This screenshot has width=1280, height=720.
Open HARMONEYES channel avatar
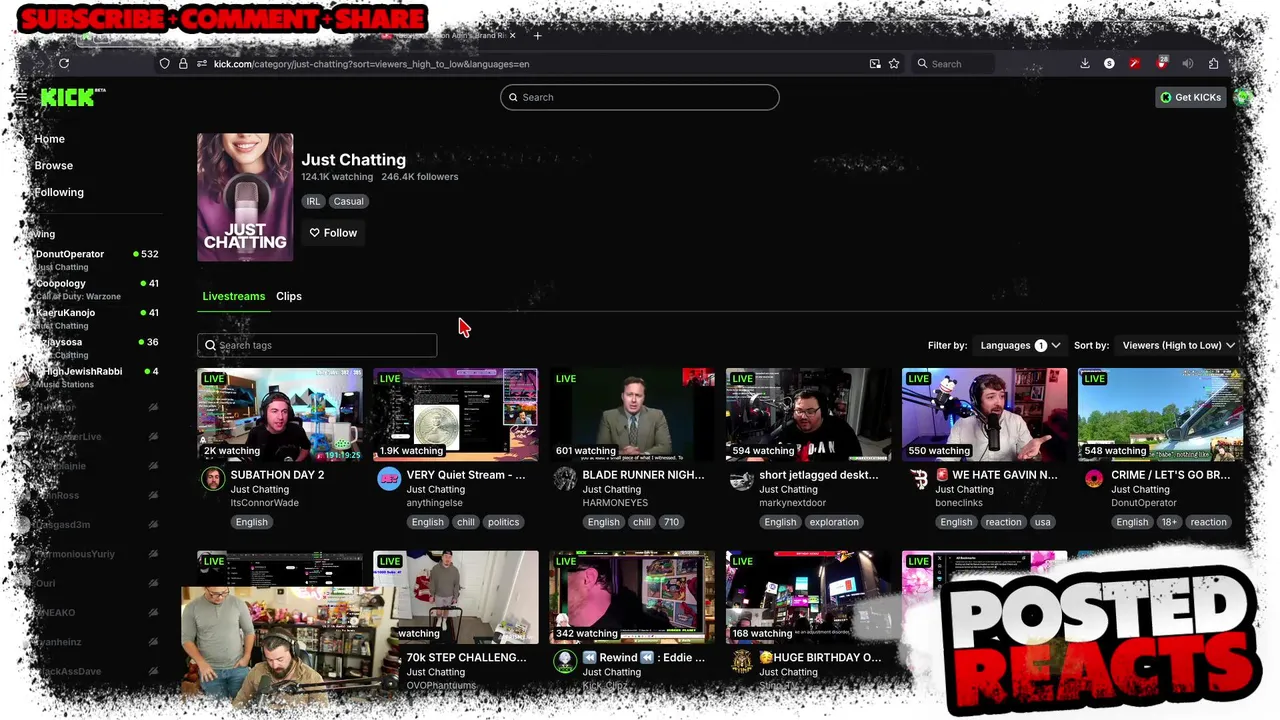click(x=565, y=479)
